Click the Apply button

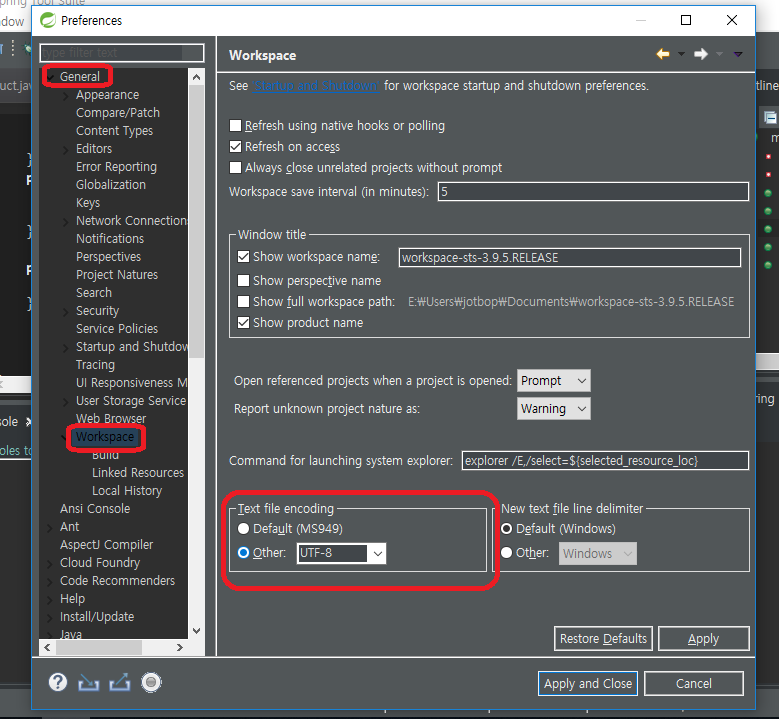coord(703,639)
